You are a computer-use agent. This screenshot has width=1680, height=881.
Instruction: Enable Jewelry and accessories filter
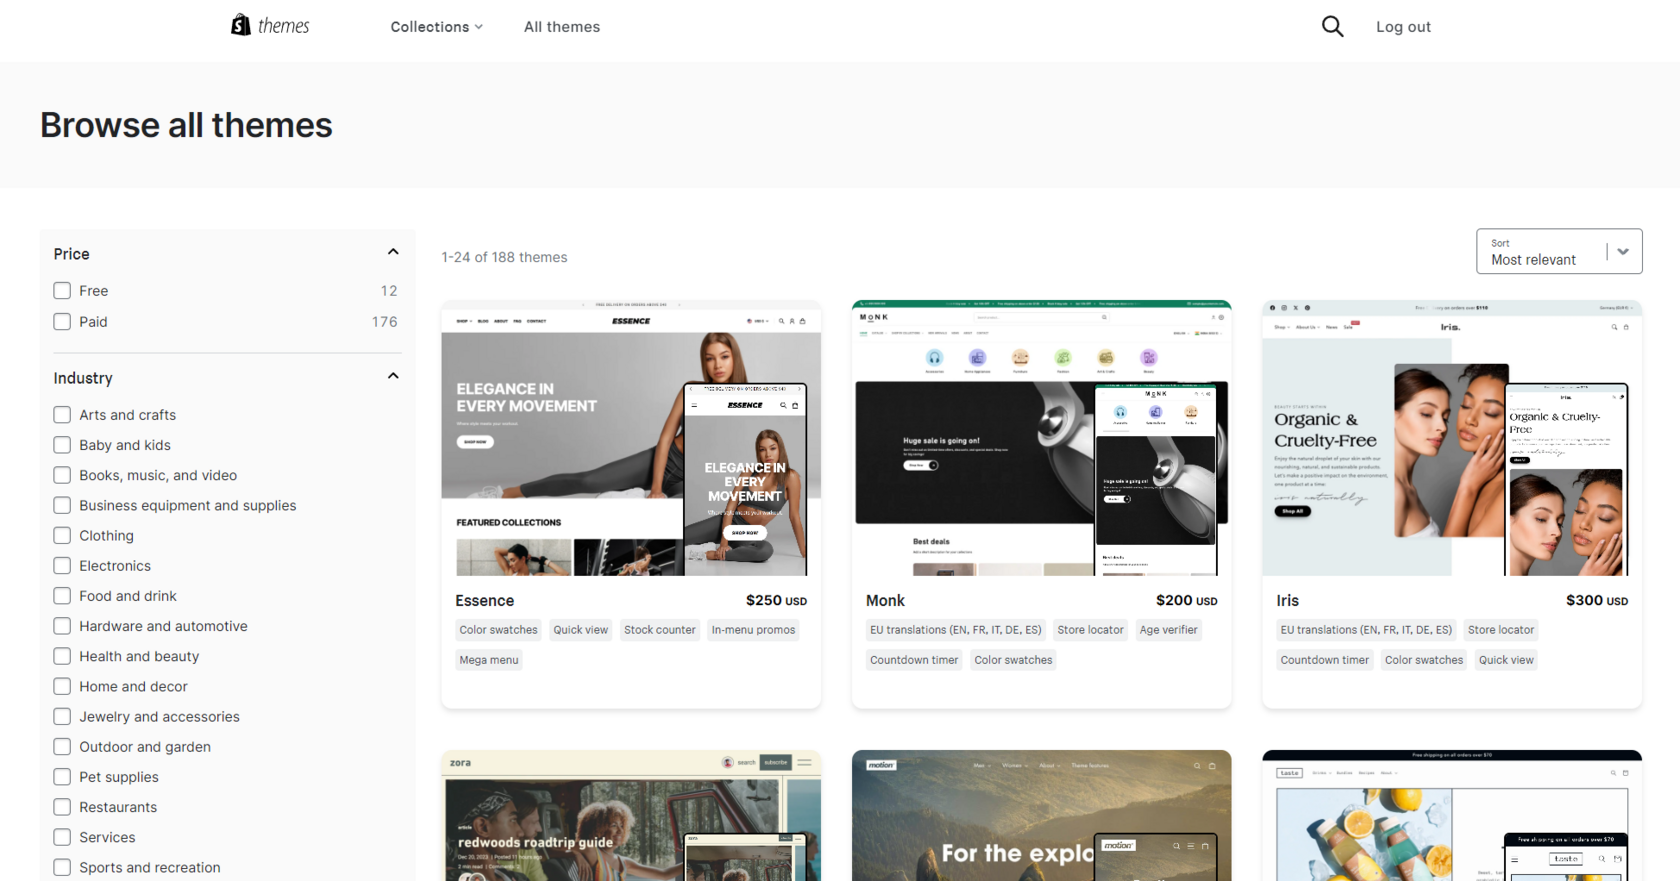tap(62, 717)
